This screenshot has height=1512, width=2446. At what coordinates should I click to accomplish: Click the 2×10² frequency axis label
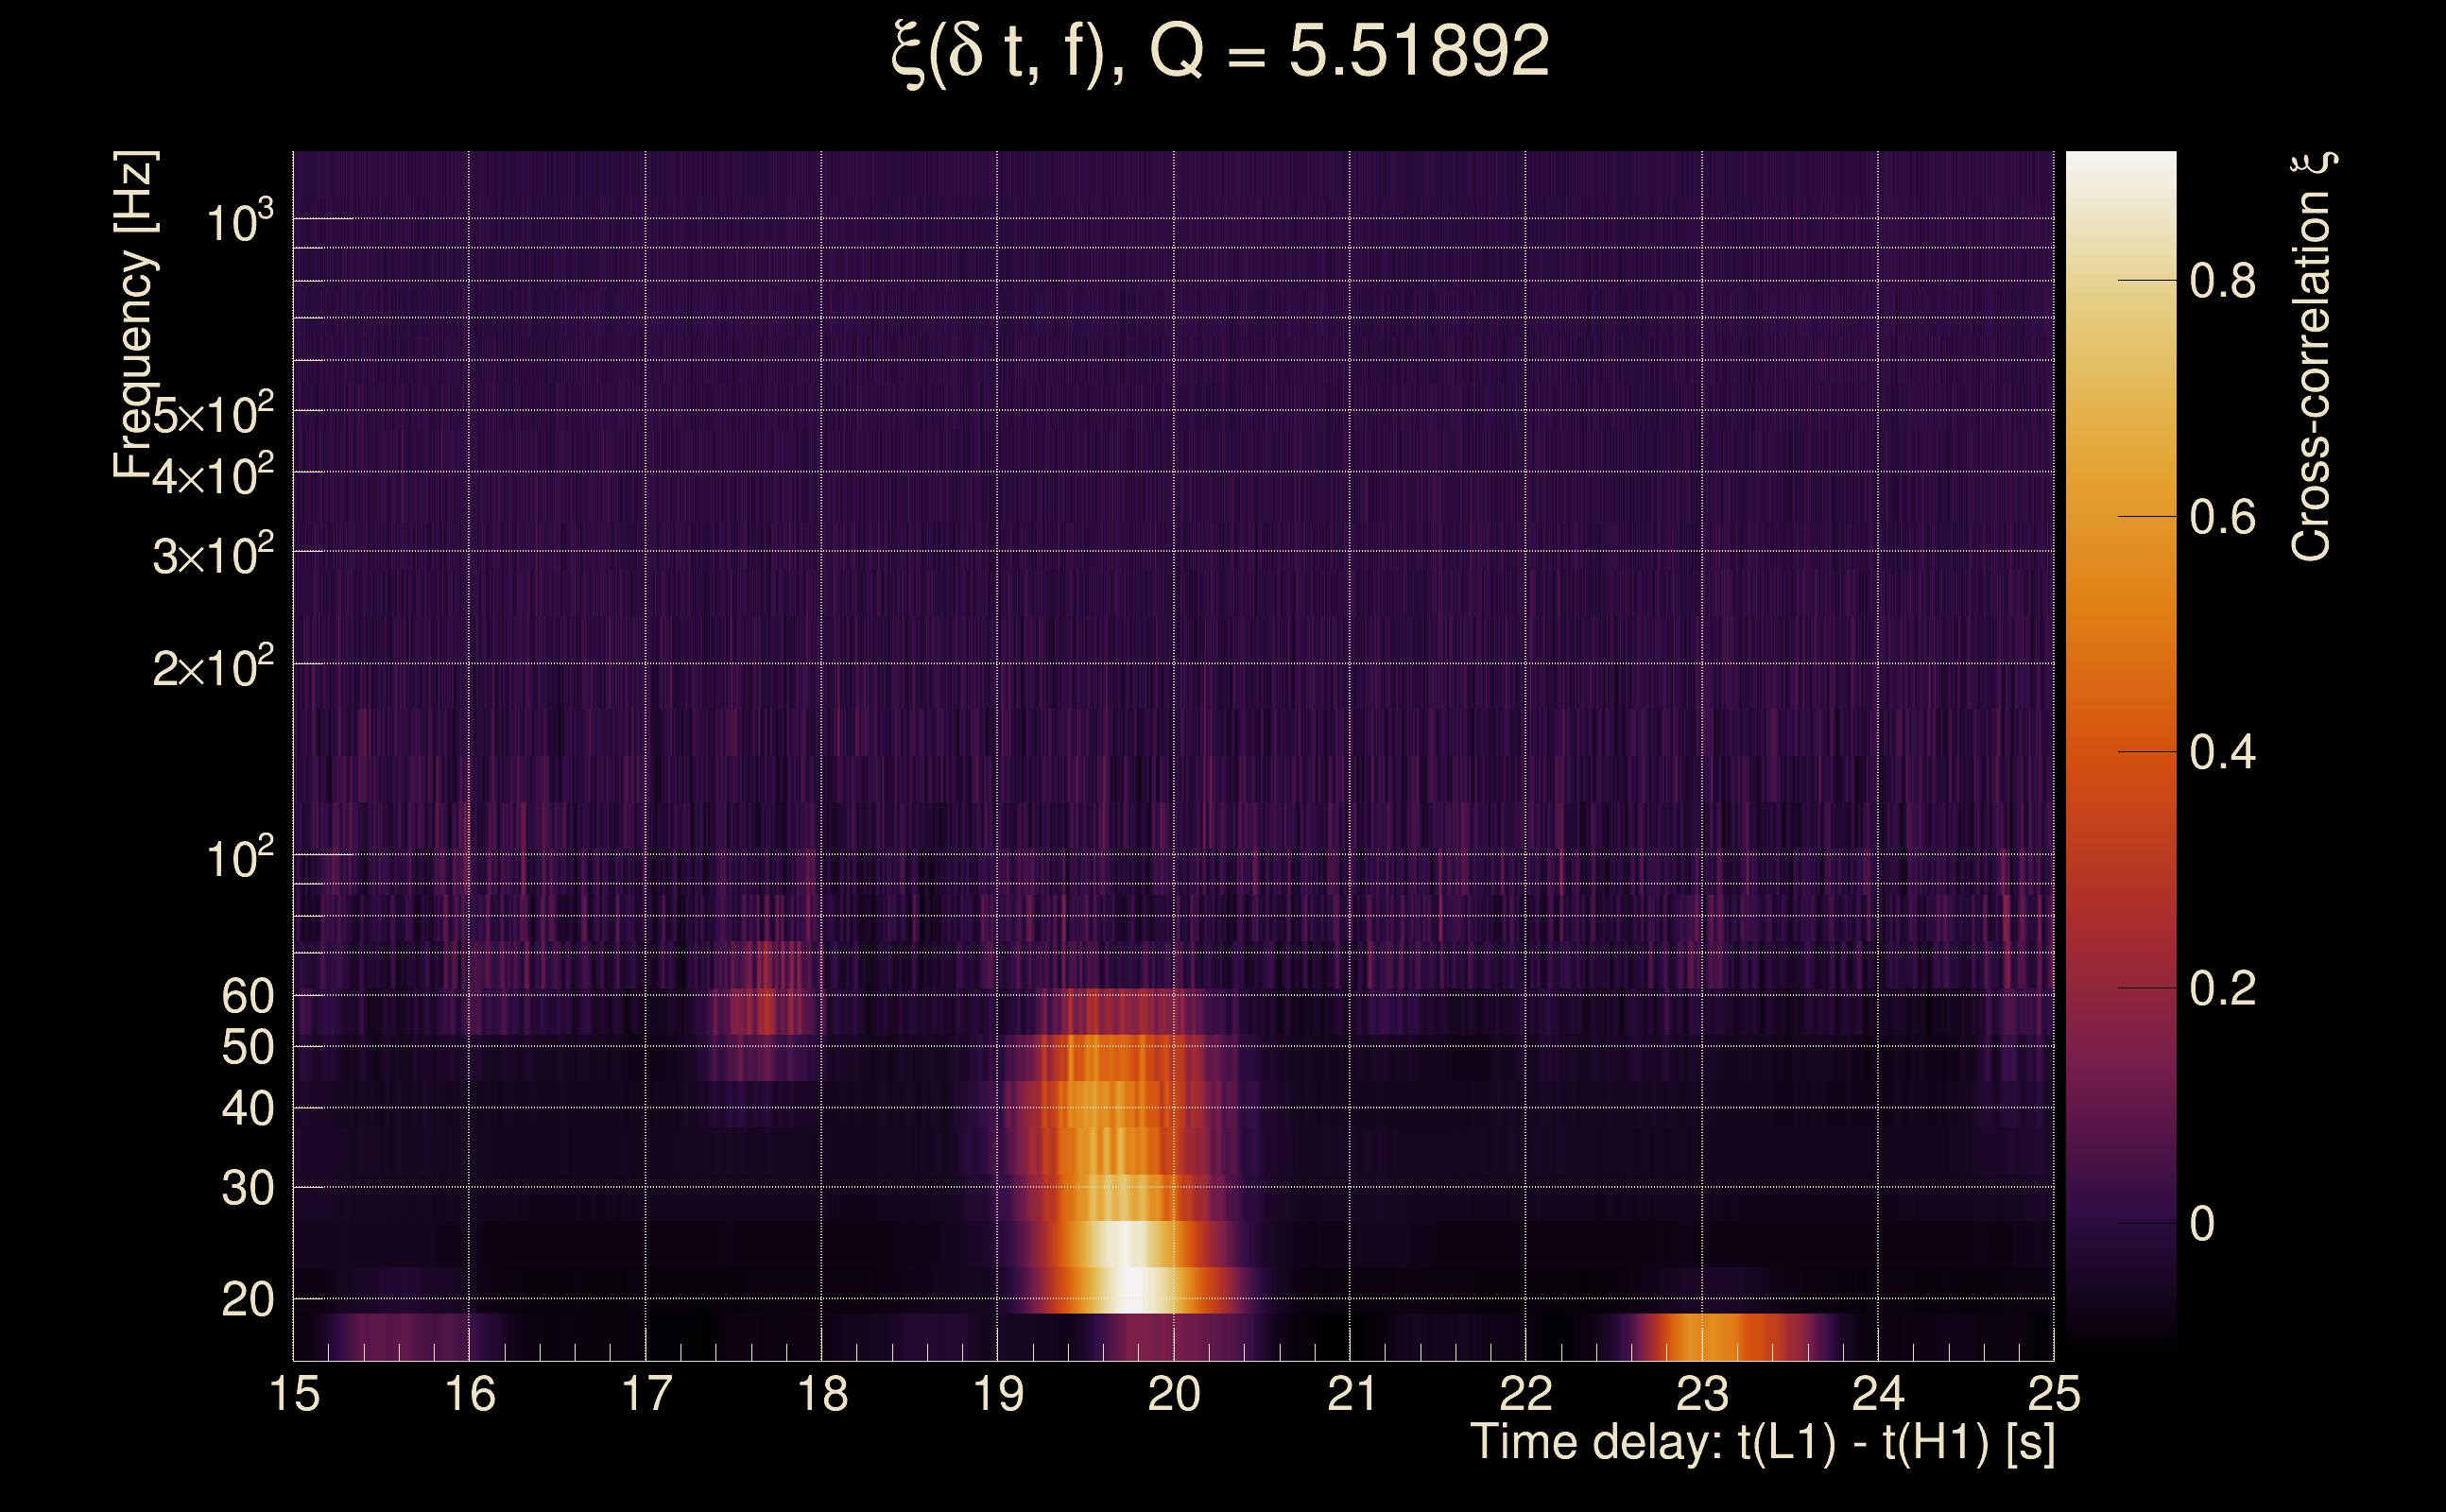coord(212,667)
